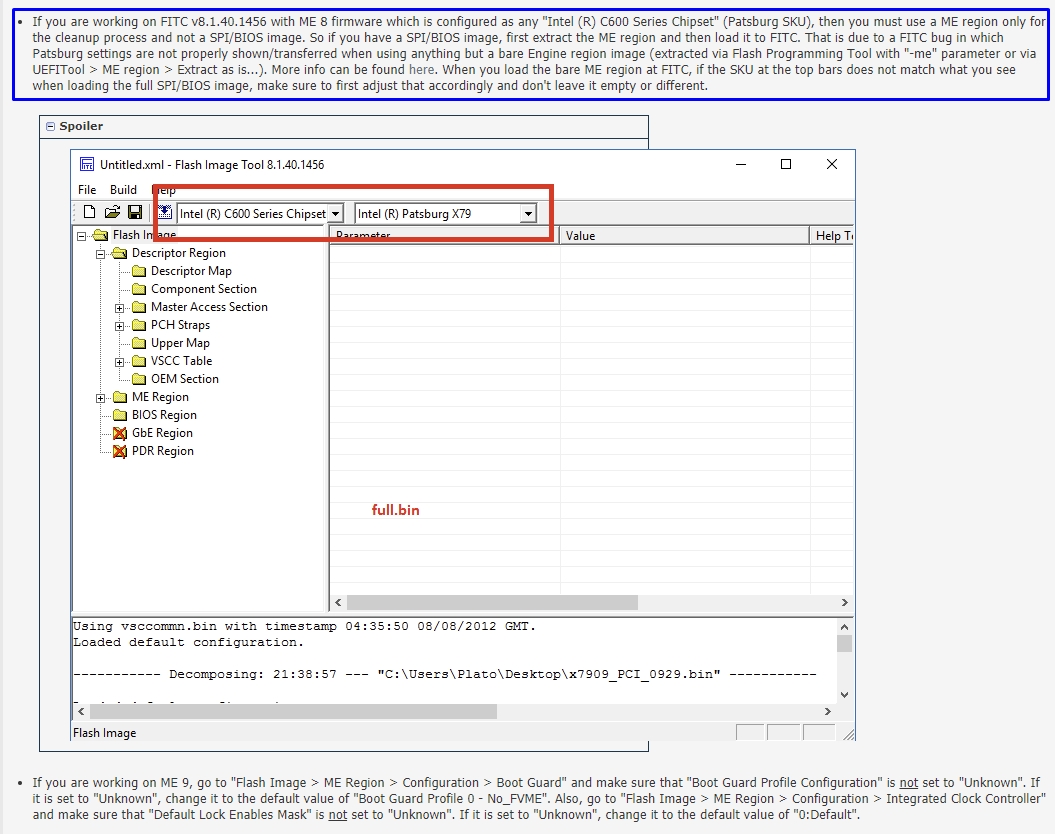Screen dimensions: 1055x834
Task: Click the Decomposing x7909_PCI_0929.bin log line
Action: 445,674
